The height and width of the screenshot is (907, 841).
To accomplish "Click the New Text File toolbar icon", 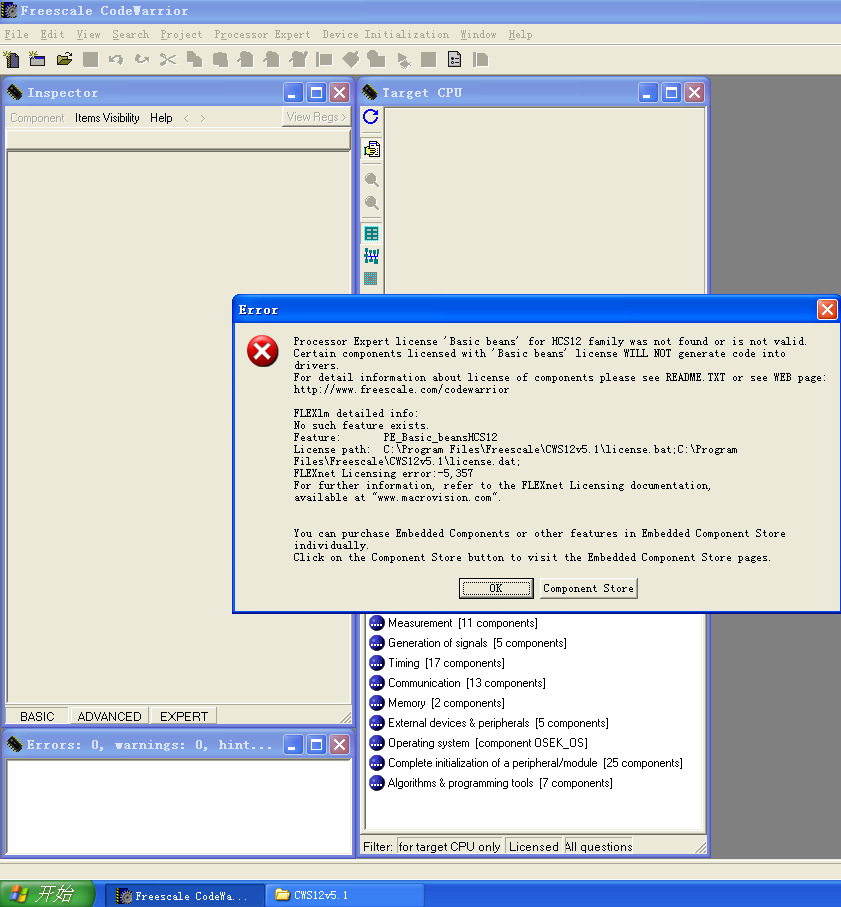I will [12, 60].
